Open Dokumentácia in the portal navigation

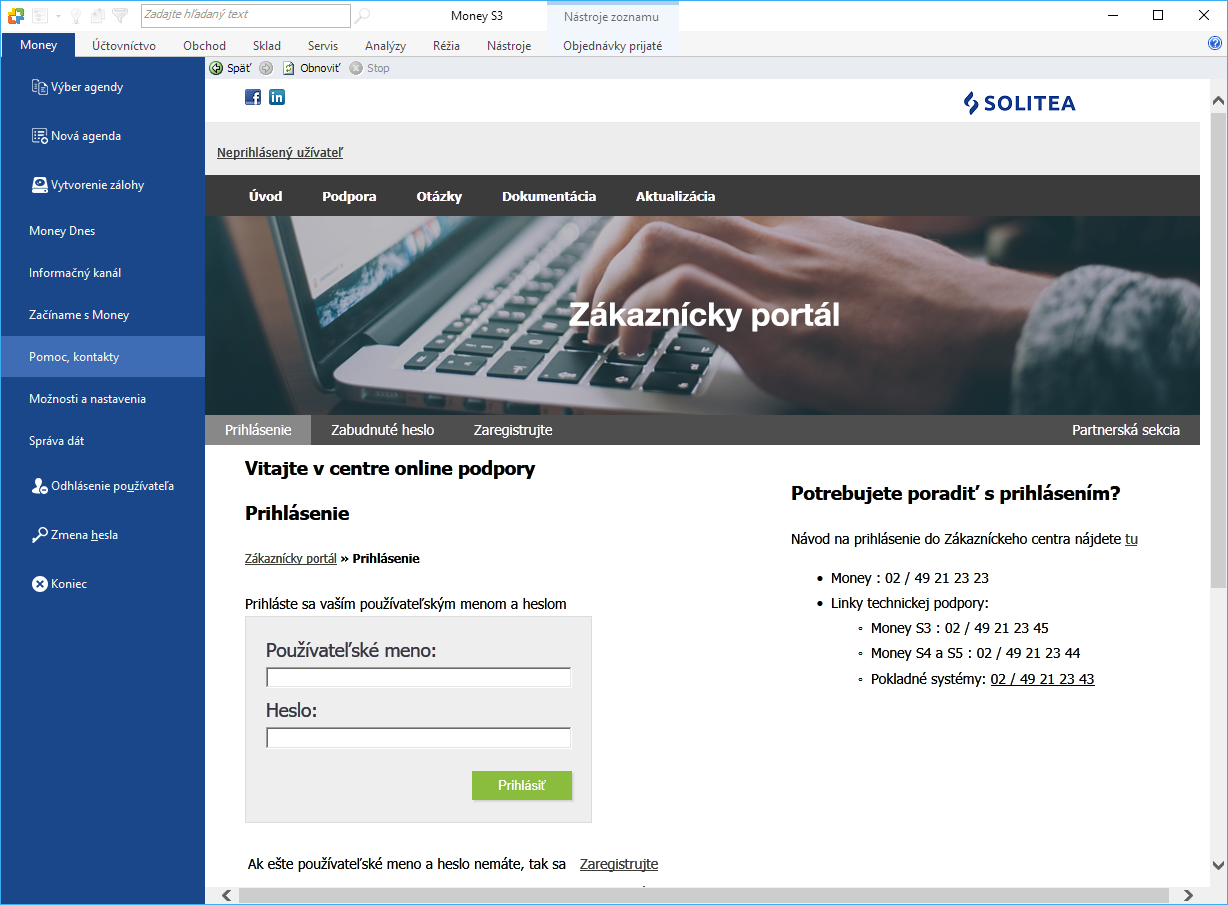[x=549, y=196]
